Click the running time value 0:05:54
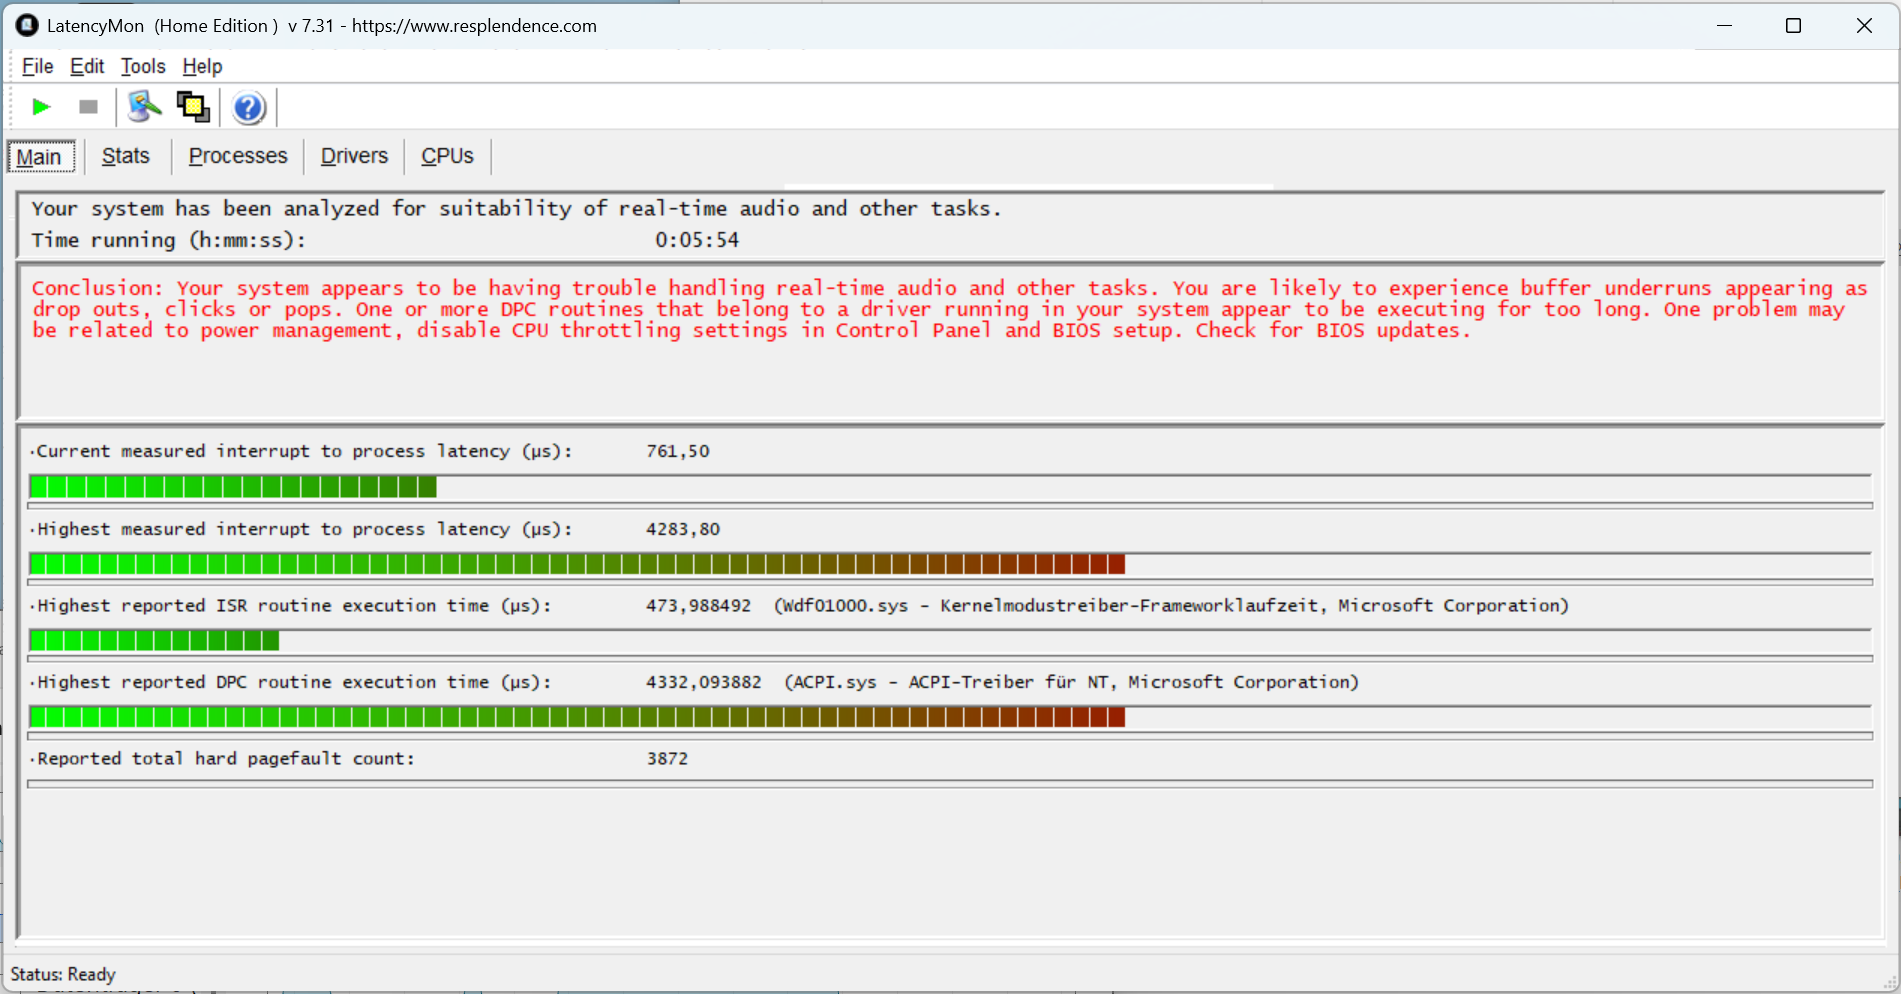This screenshot has height=994, width=1901. (x=697, y=240)
